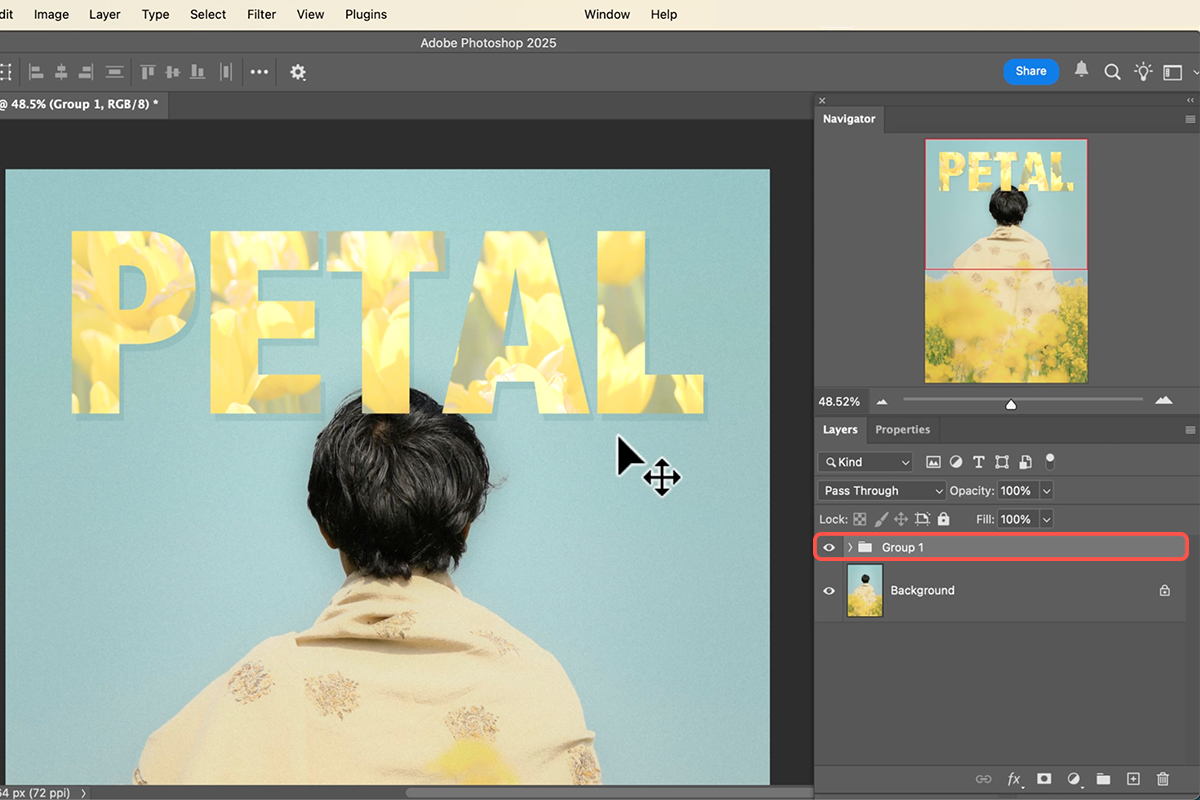The height and width of the screenshot is (800, 1200).
Task: Click the align top edges icon
Action: tap(148, 72)
